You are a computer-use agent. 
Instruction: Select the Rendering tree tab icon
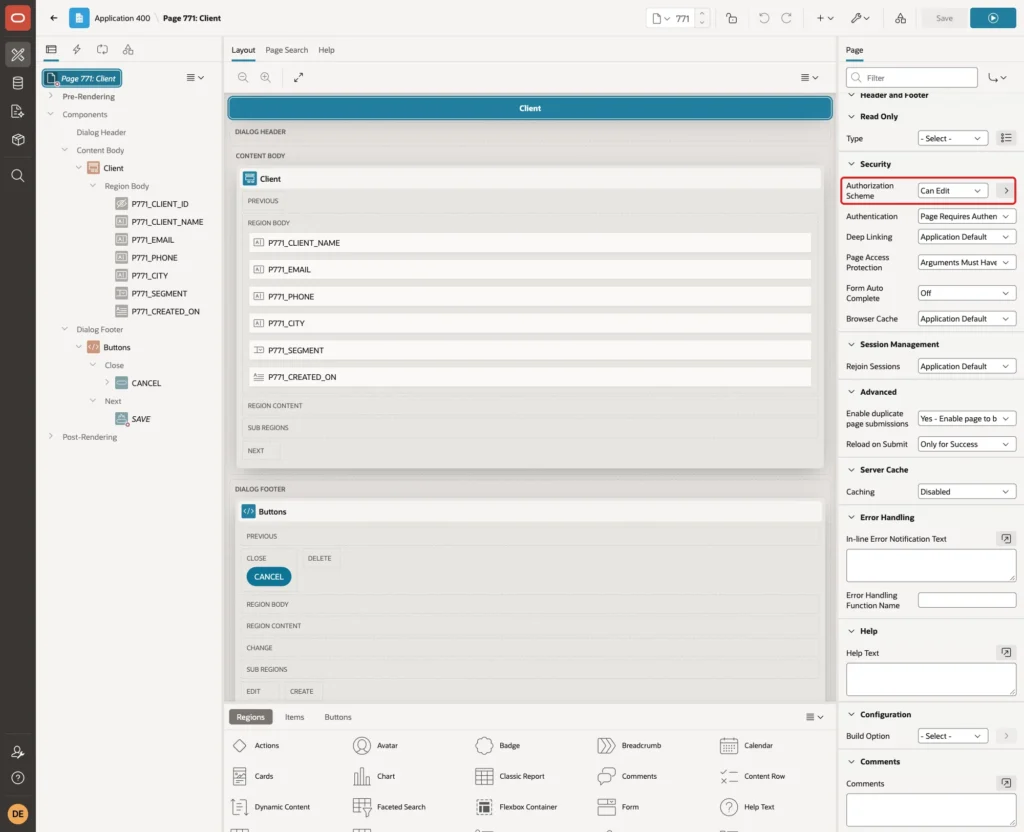51,50
